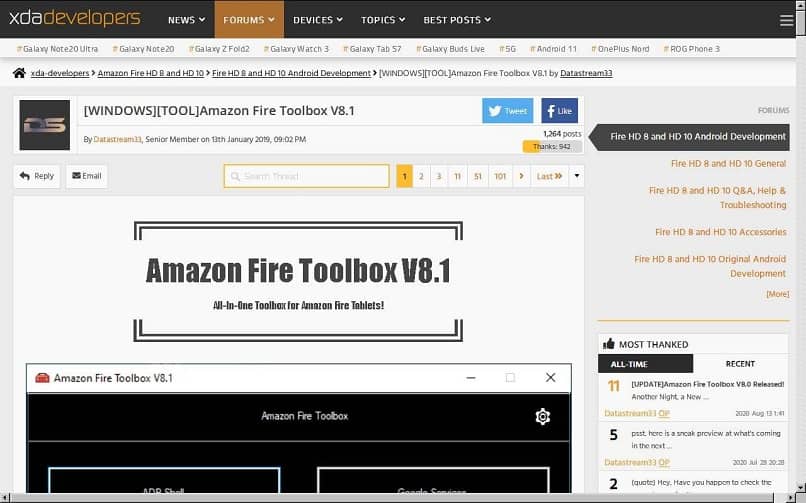Jump to page 51 of the thread
Image resolution: width=806 pixels, height=503 pixels.
(x=478, y=176)
